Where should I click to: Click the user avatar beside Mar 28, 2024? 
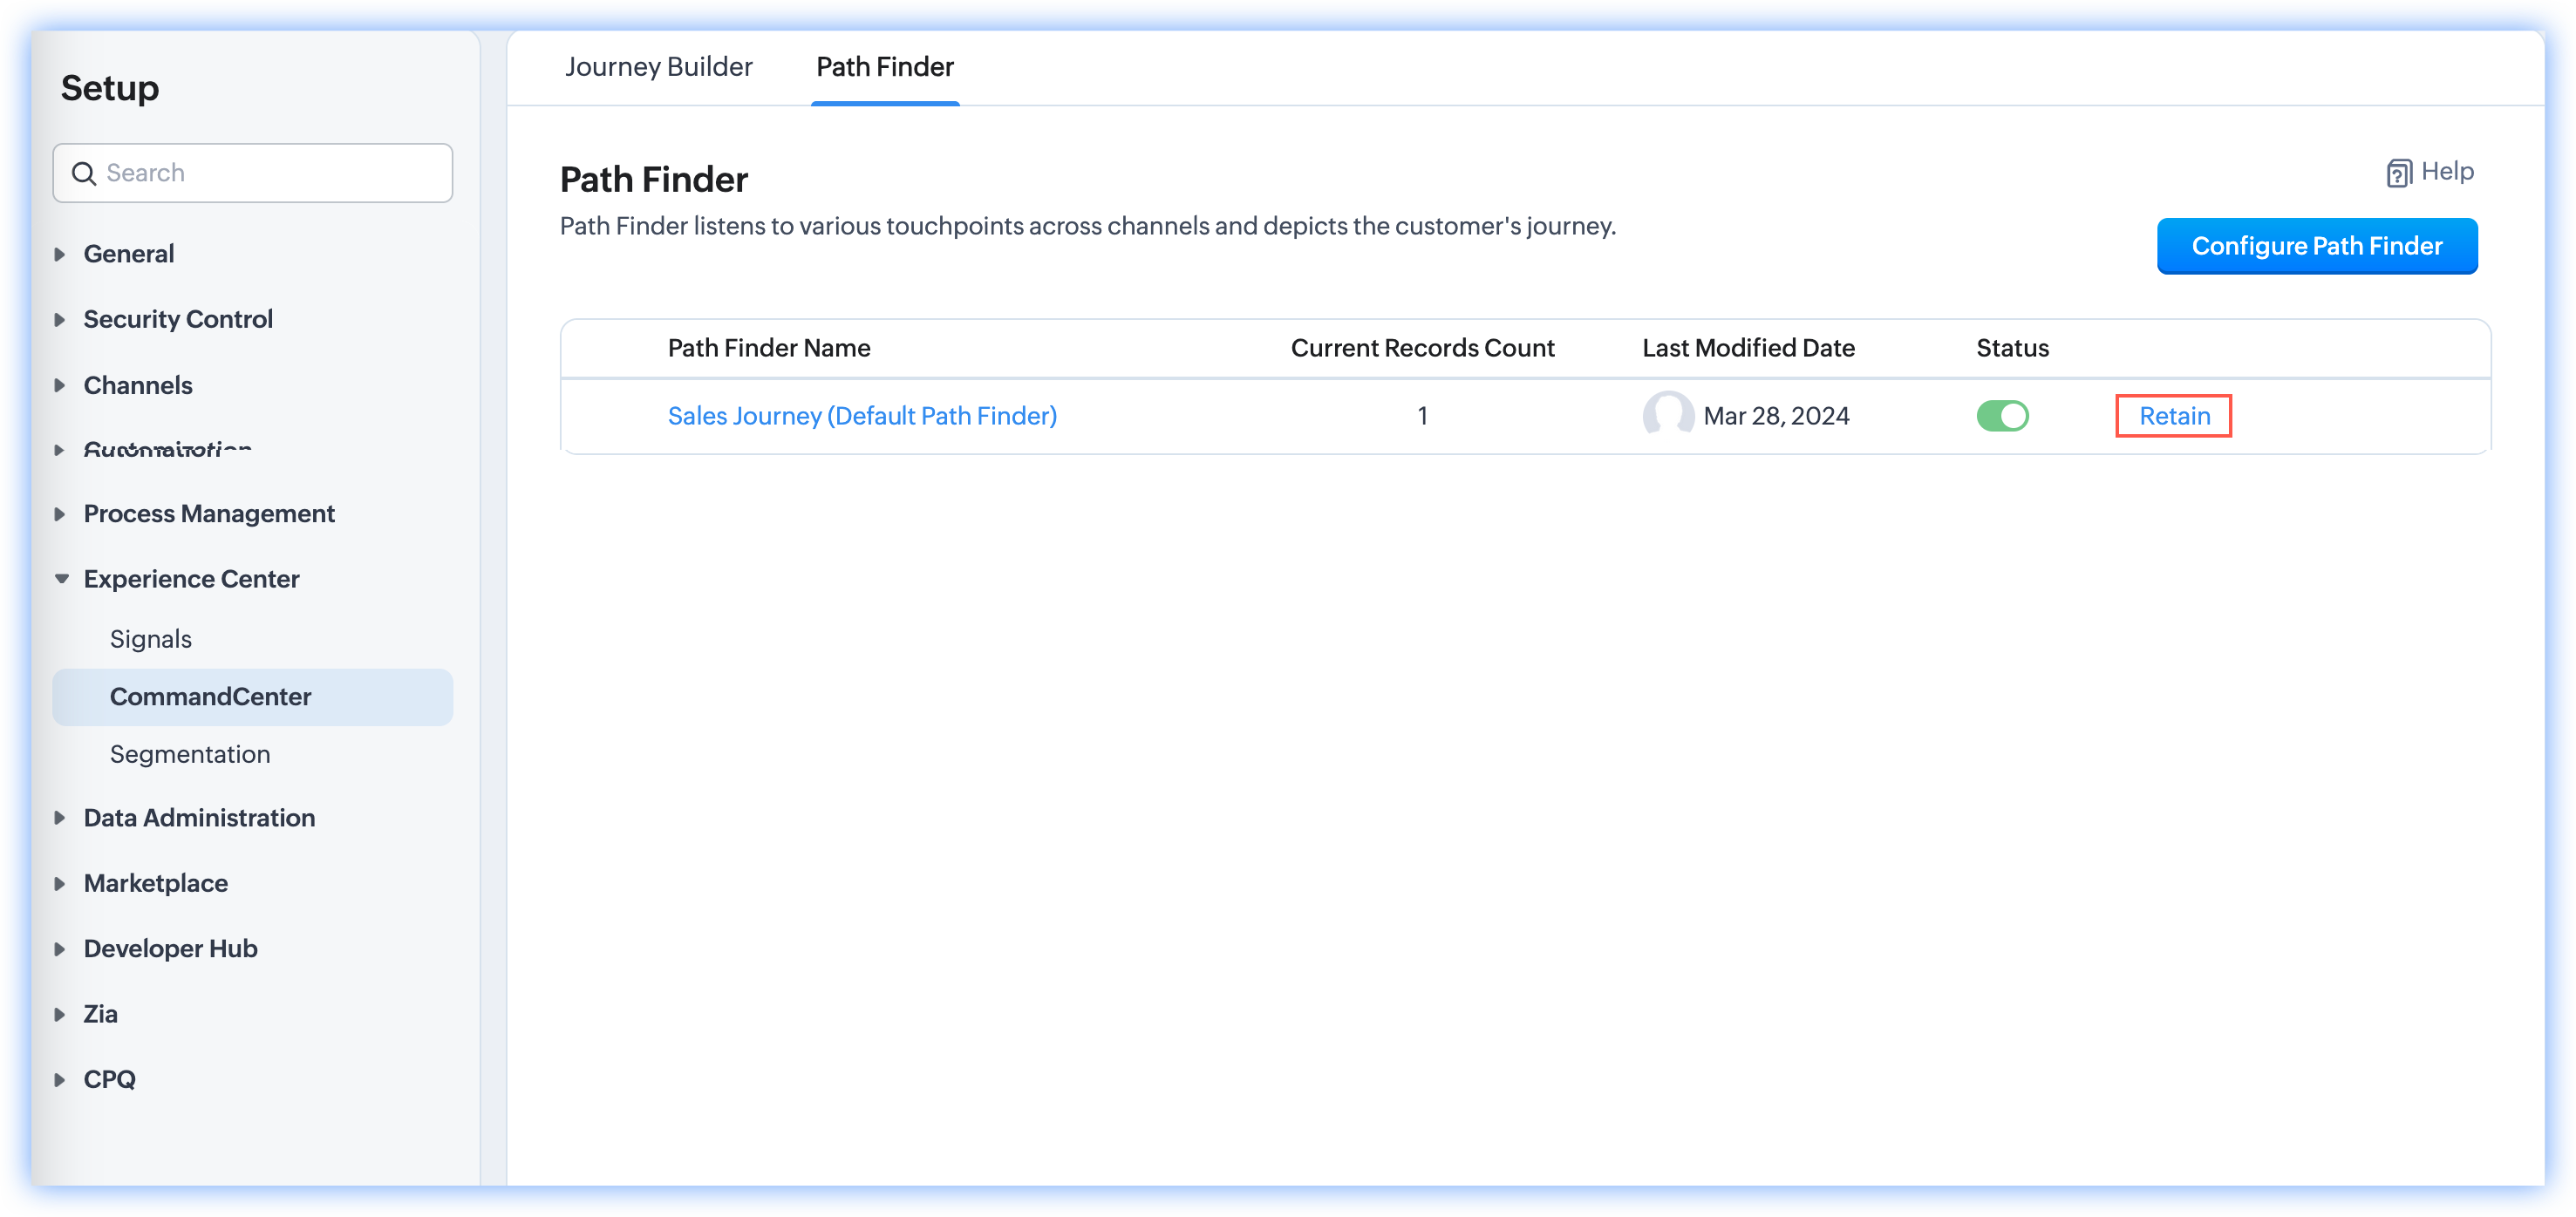tap(1667, 415)
